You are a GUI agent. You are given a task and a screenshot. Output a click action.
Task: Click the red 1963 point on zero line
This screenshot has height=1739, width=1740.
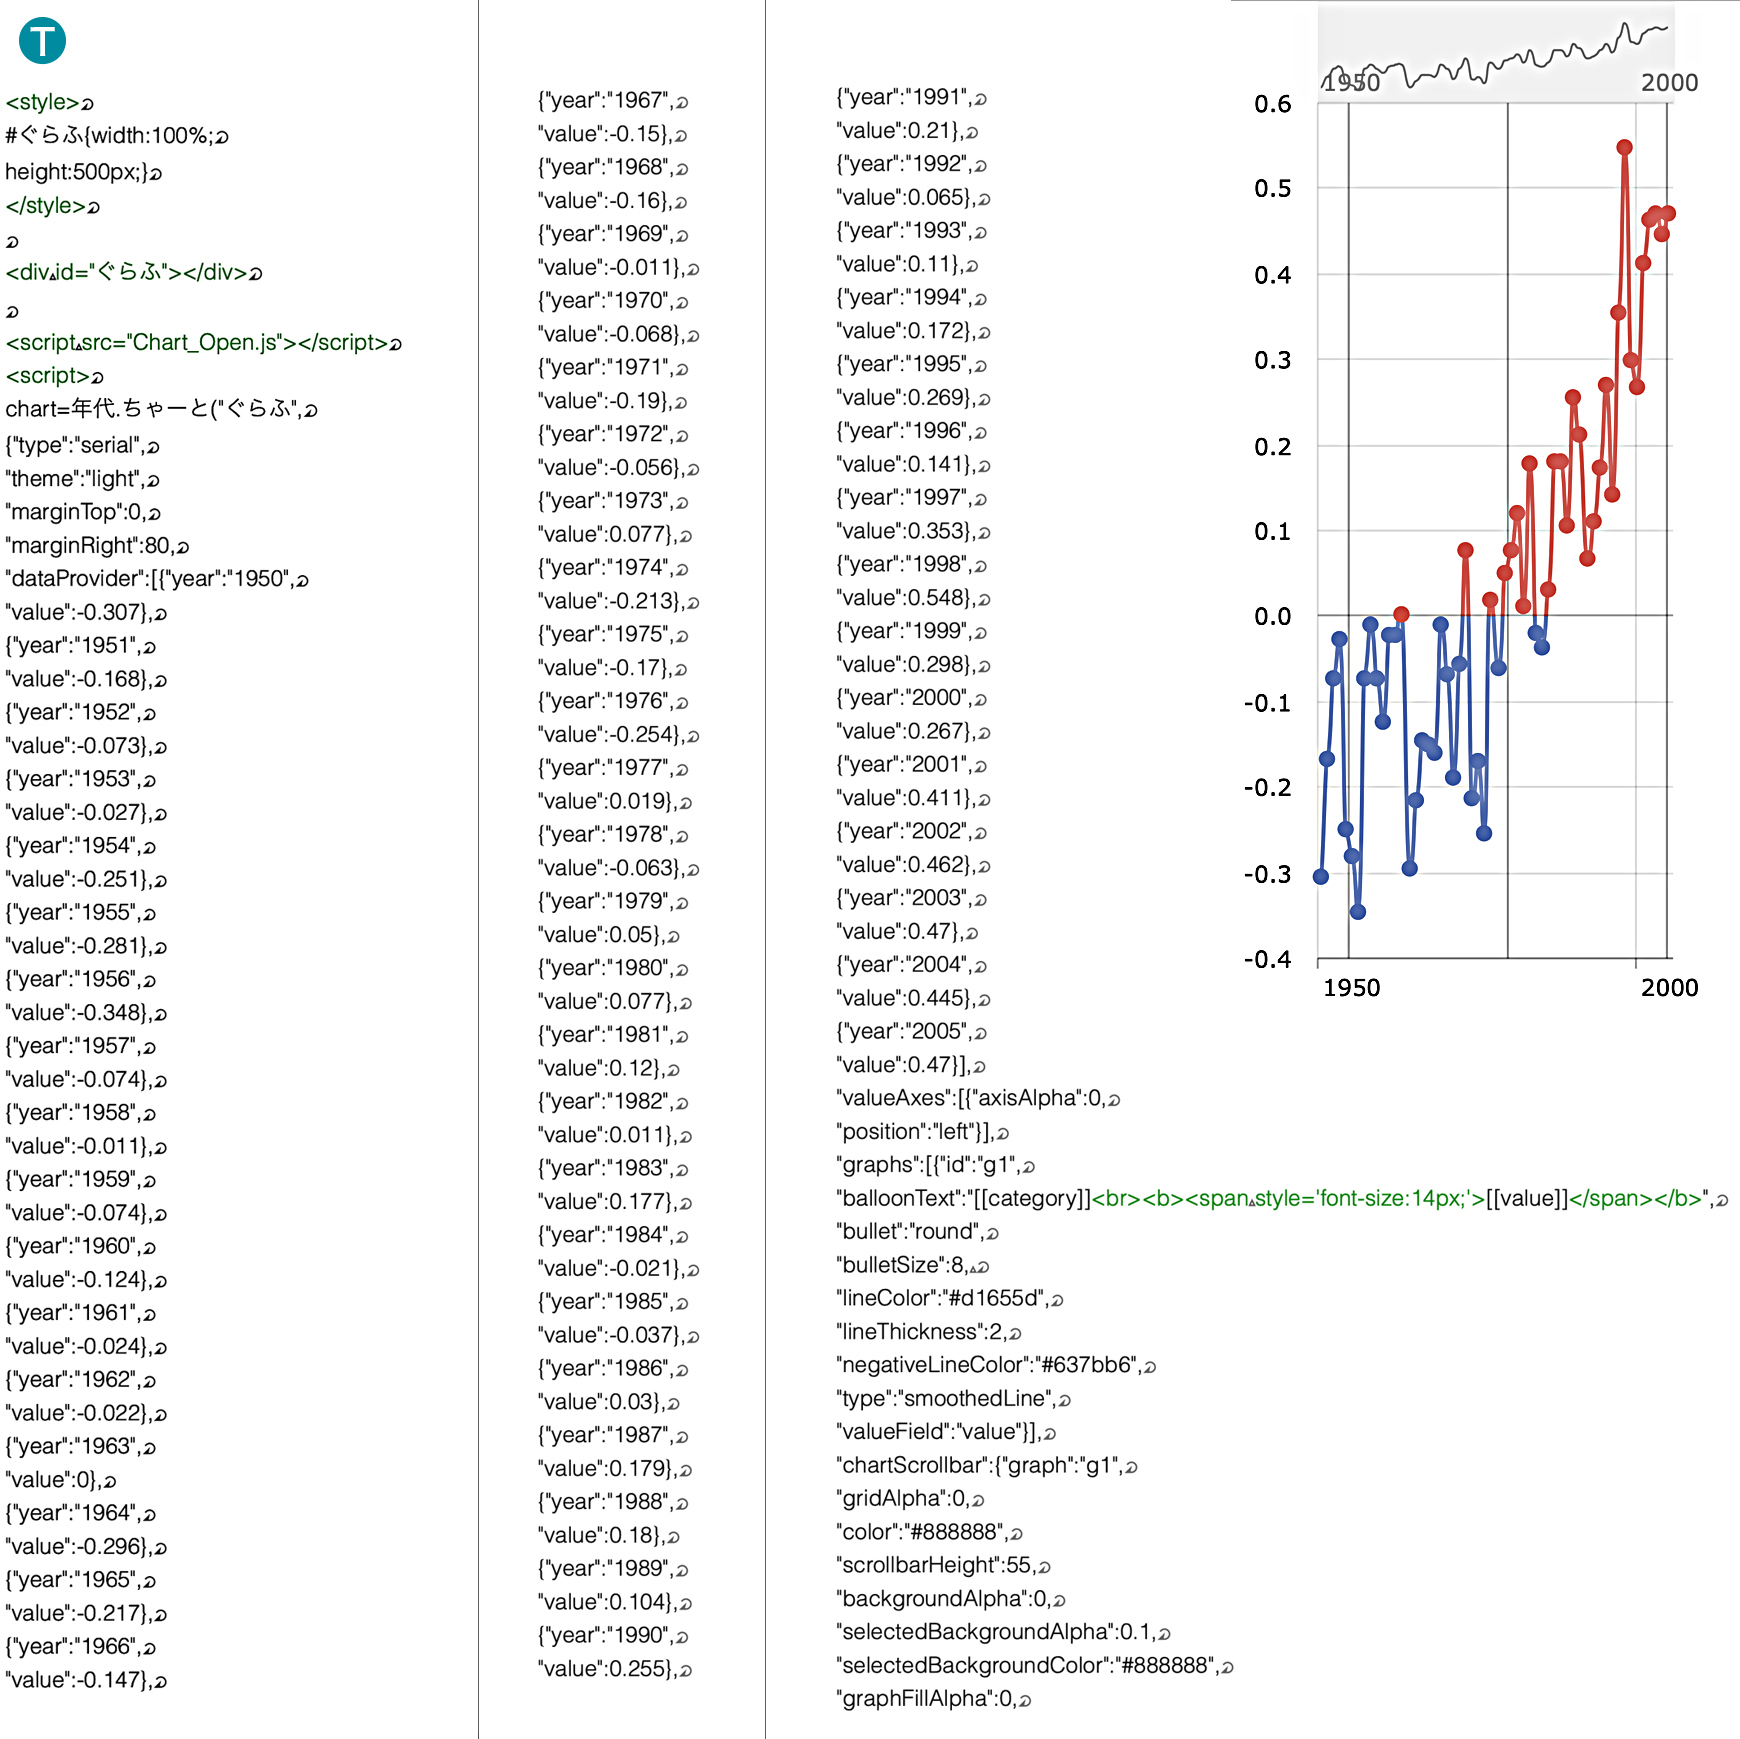[x=1401, y=614]
